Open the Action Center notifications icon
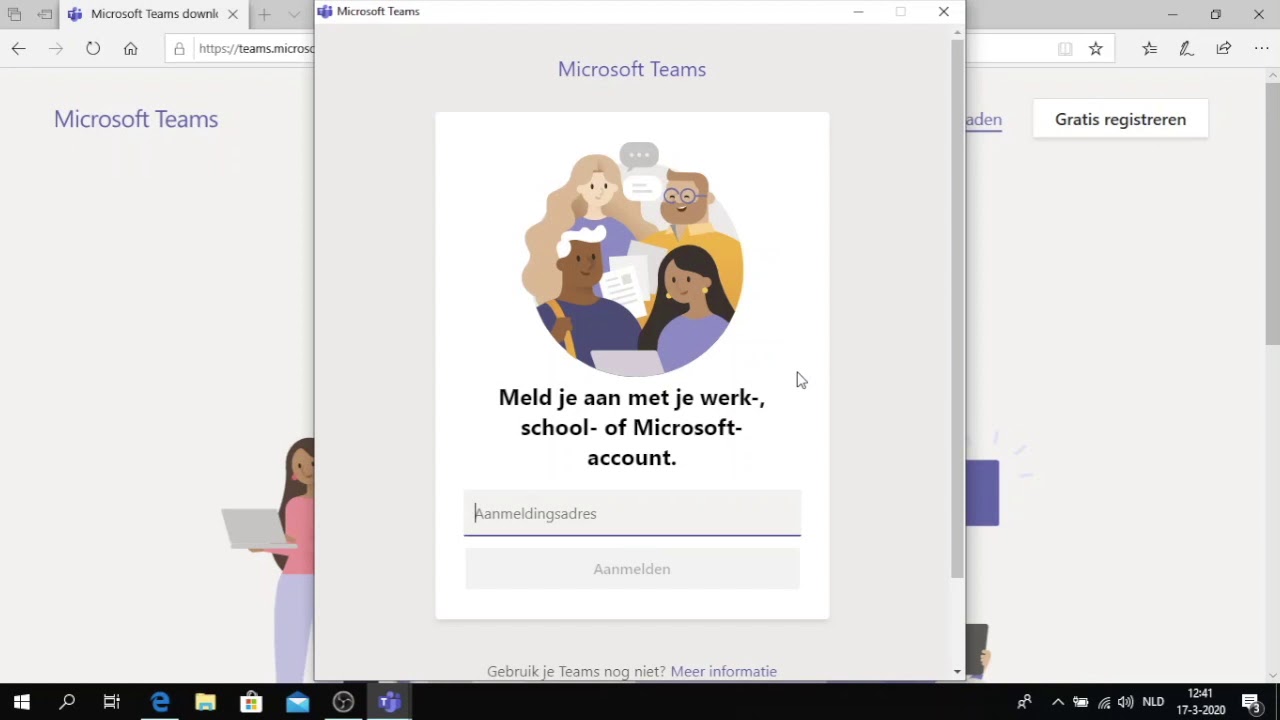The width and height of the screenshot is (1280, 720). 1250,702
